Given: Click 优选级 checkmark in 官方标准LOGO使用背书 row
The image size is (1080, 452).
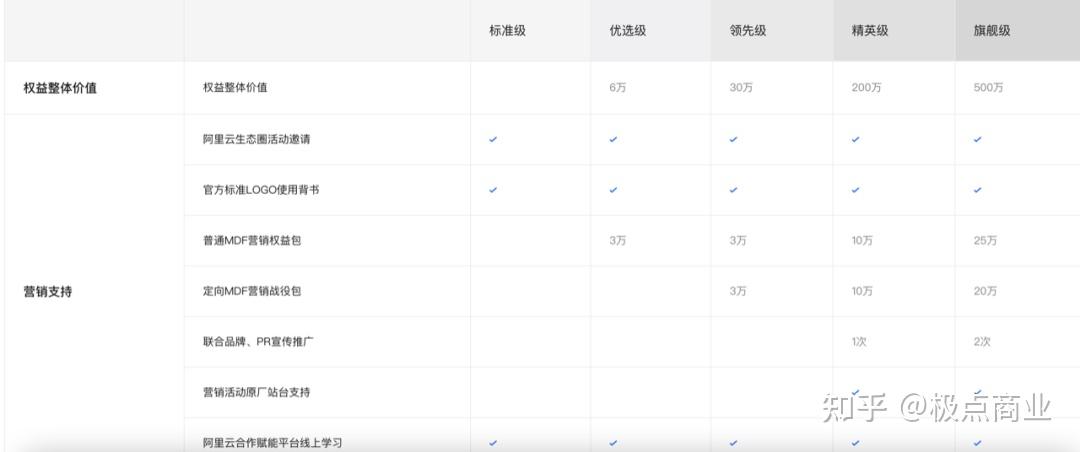Looking at the screenshot, I should (613, 190).
